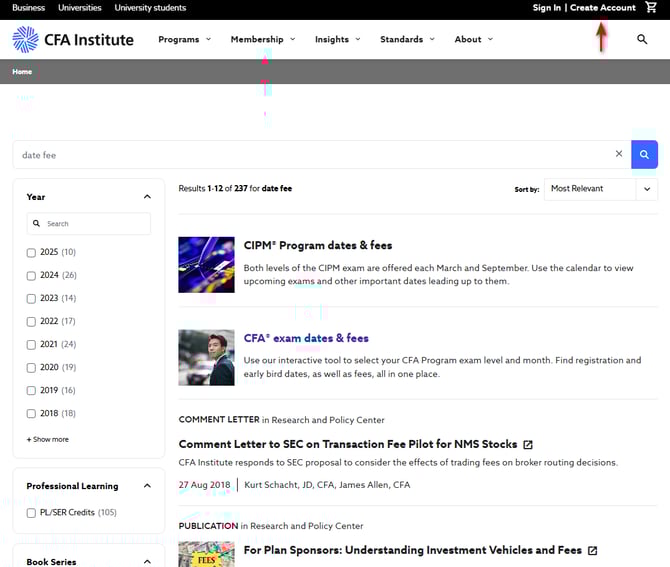Open CFA exam dates & fees result
The image size is (670, 567).
(306, 338)
